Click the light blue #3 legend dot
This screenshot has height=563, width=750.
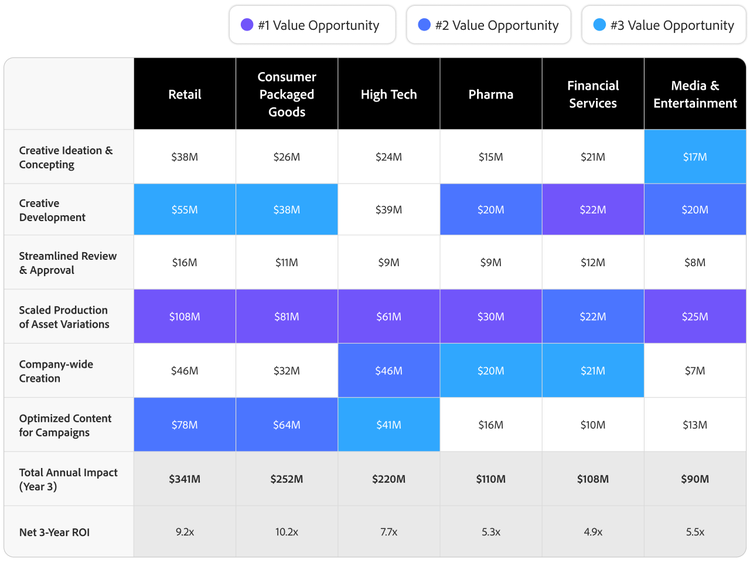[x=600, y=25]
